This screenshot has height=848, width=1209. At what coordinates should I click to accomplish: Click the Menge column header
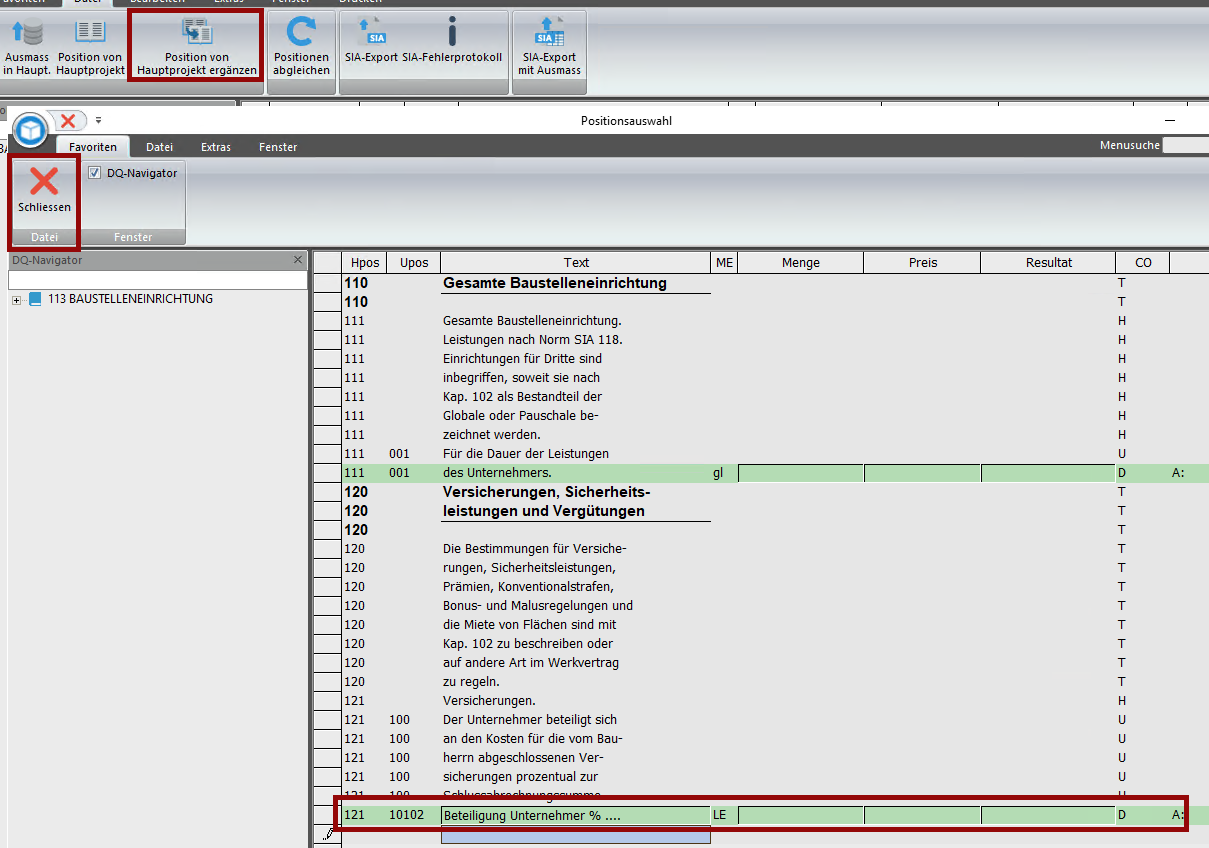pyautogui.click(x=801, y=263)
